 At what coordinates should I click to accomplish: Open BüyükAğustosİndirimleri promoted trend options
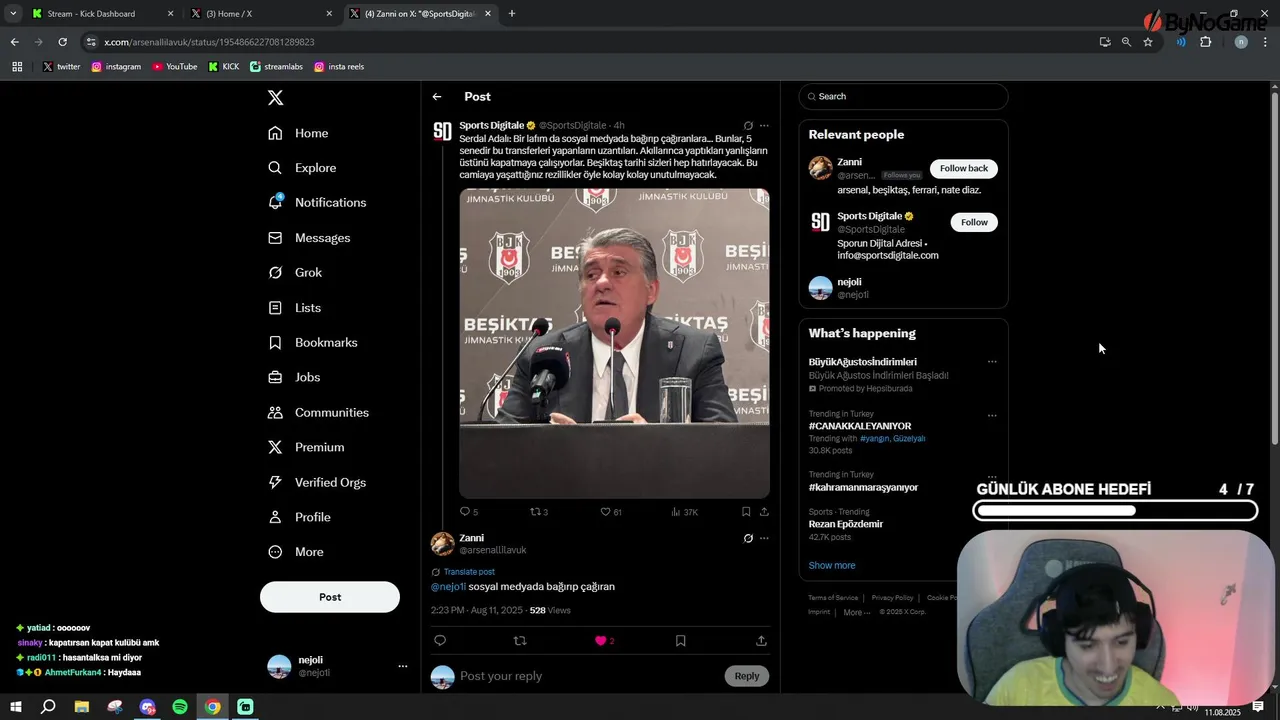tap(992, 362)
